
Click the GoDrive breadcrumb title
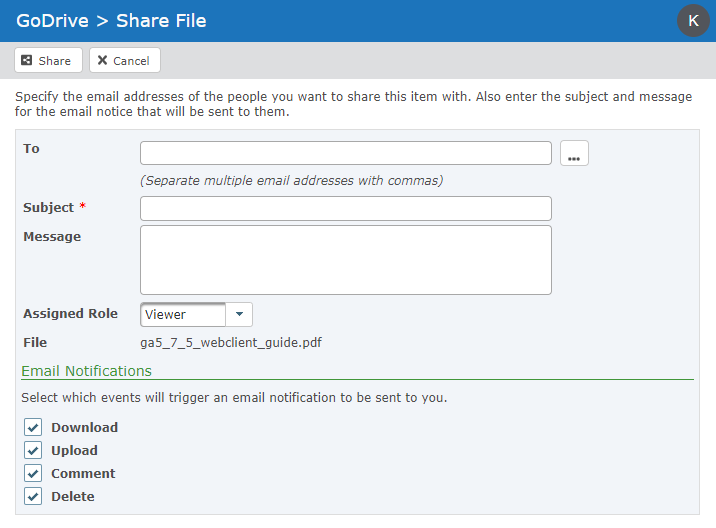(53, 21)
